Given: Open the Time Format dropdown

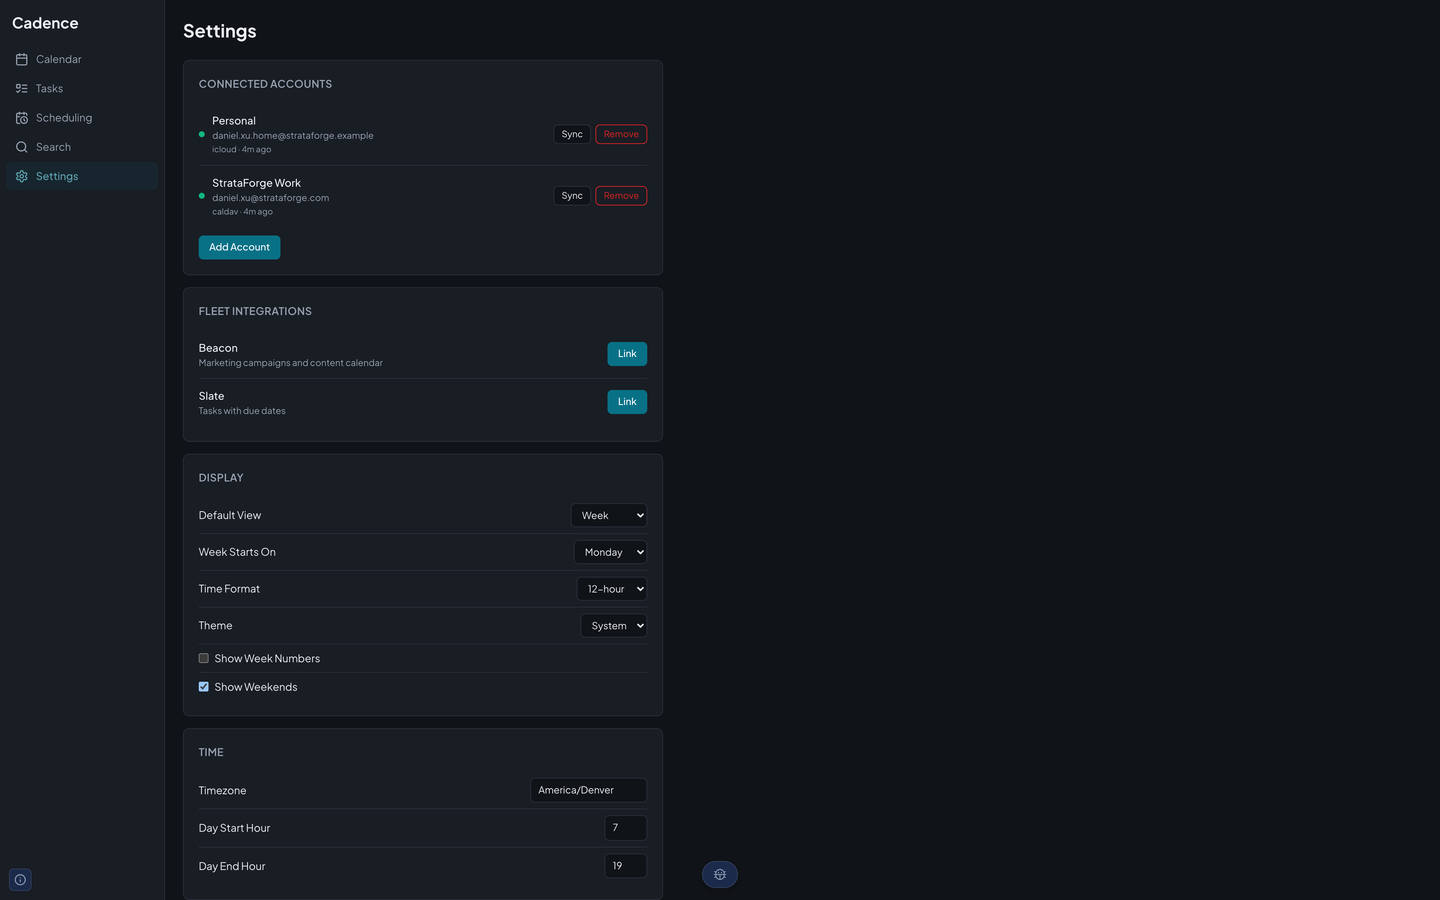Looking at the screenshot, I should pyautogui.click(x=612, y=589).
